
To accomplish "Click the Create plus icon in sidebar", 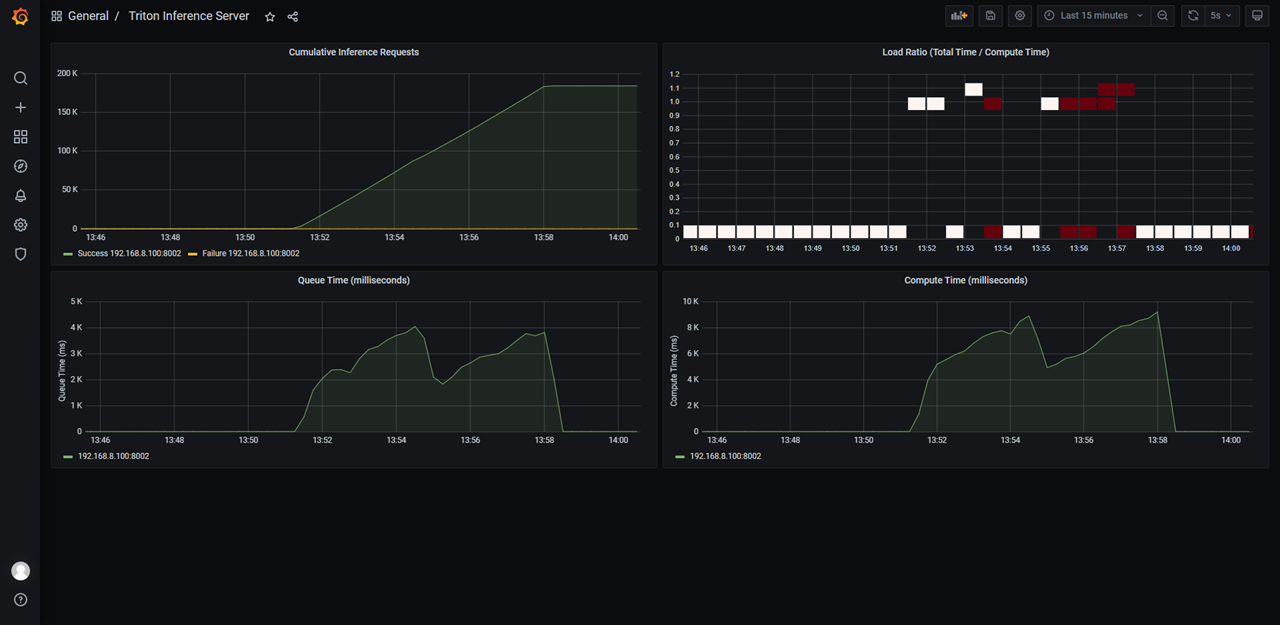I will (20, 107).
